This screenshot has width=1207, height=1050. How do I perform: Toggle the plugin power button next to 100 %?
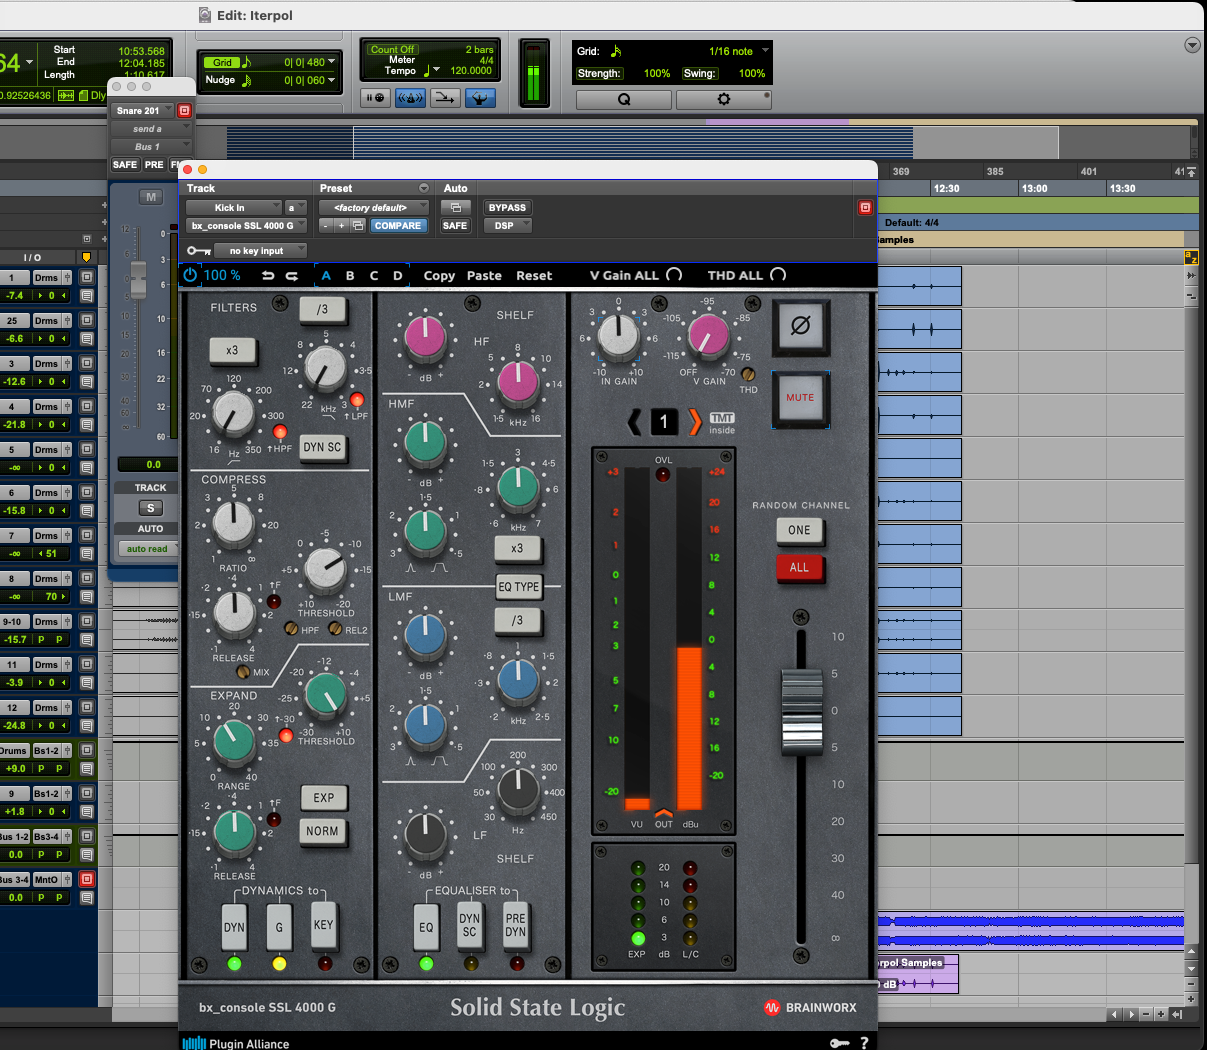click(190, 275)
